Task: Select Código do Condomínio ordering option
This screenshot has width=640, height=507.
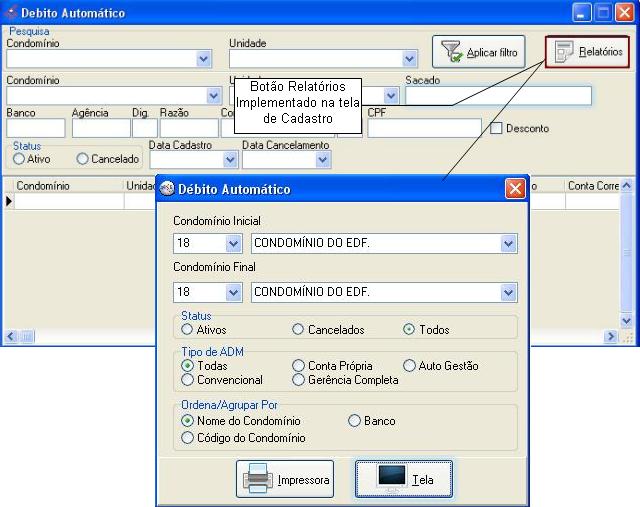Action: [187, 437]
